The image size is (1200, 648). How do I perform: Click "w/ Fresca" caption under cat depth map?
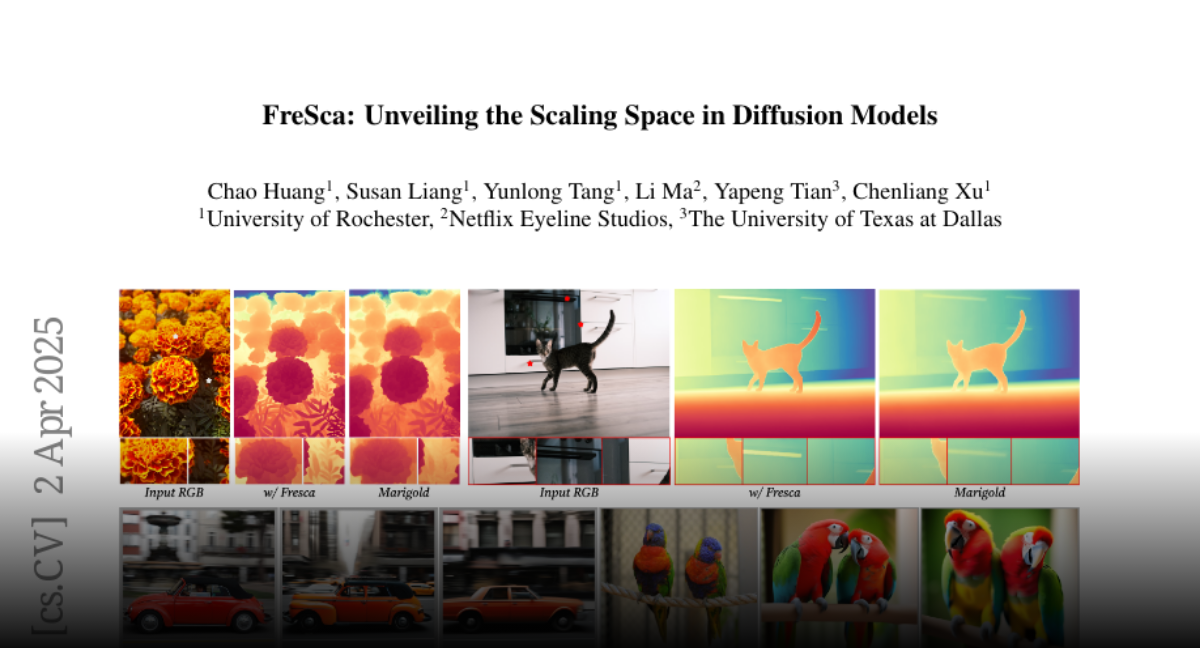coord(775,493)
